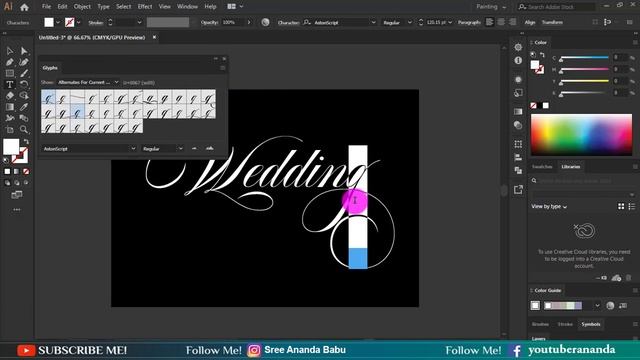
Task: Select the Pen tool
Action: [9, 62]
